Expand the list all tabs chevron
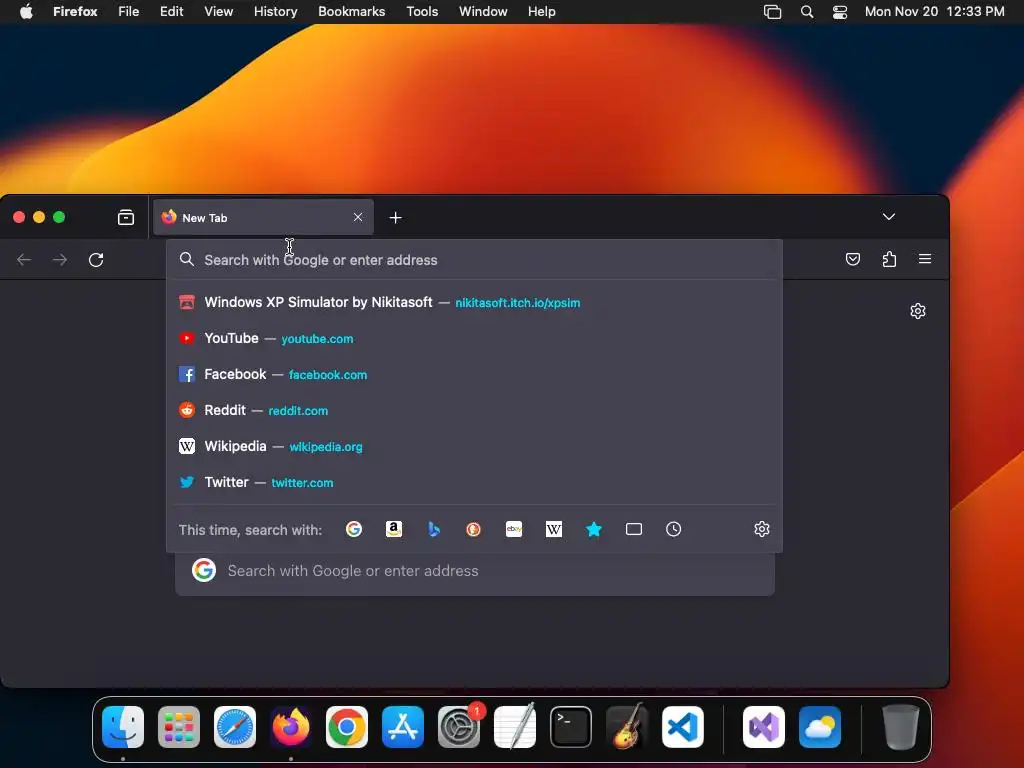The image size is (1024, 768). click(889, 217)
